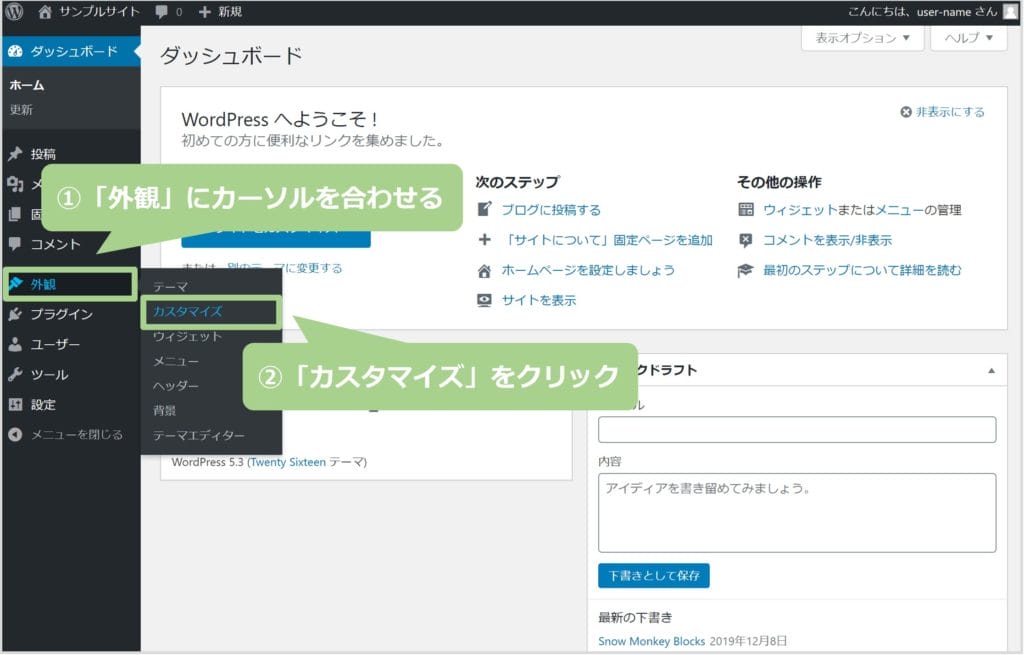Click the monitor icon beside サイトを表示
Image resolution: width=1024 pixels, height=655 pixels.
[484, 300]
